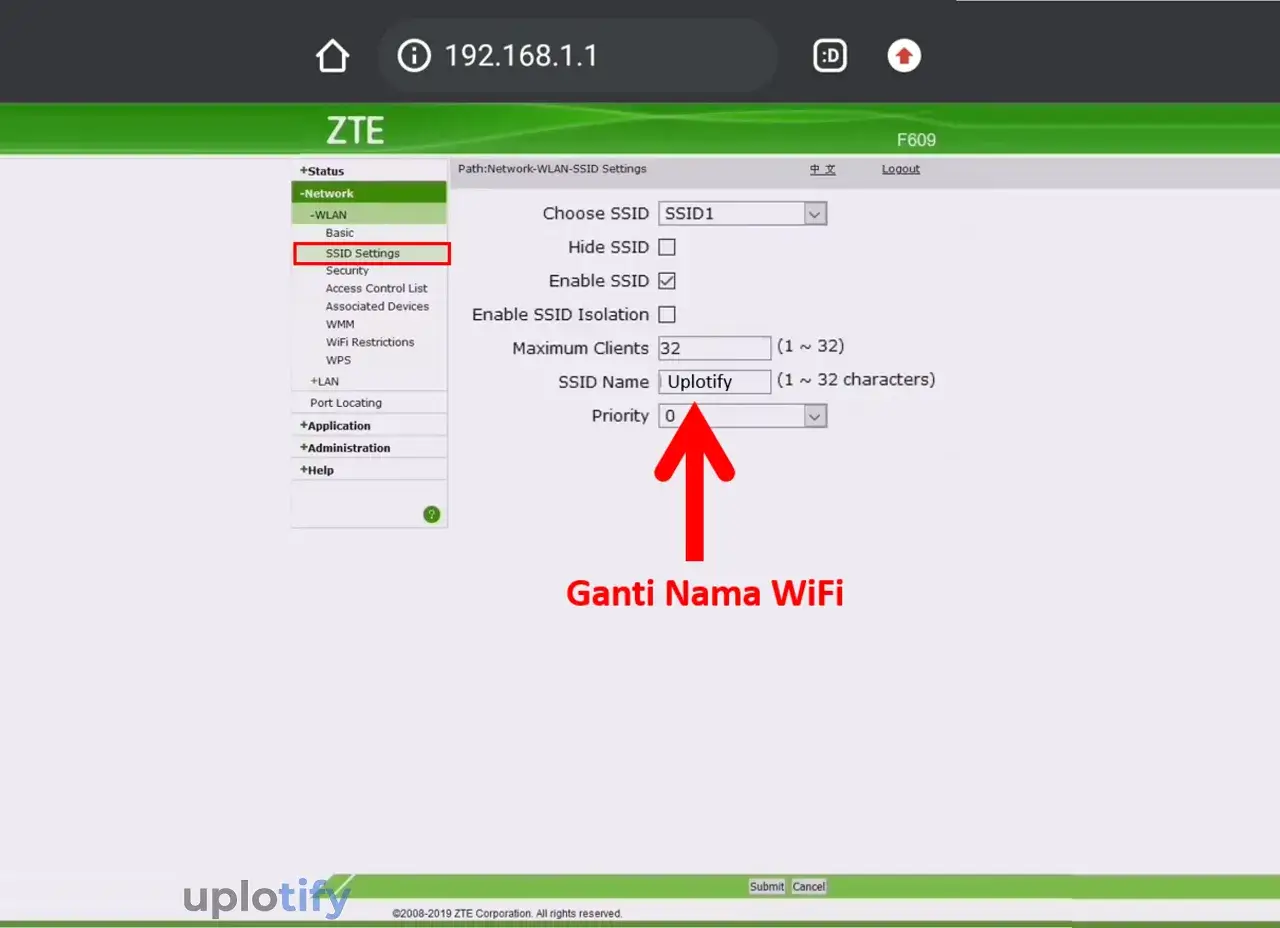Open the tab switcher icon
Screen dimensions: 1280x928
click(830, 56)
